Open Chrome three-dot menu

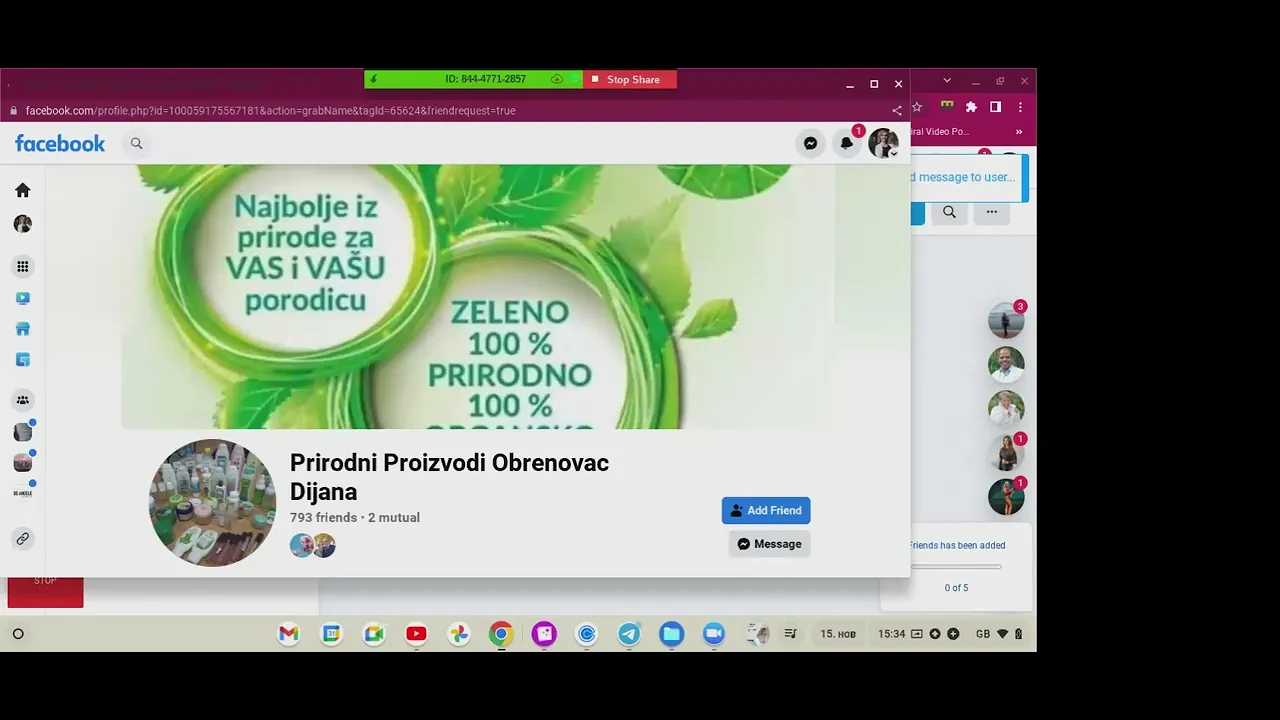(x=1020, y=107)
